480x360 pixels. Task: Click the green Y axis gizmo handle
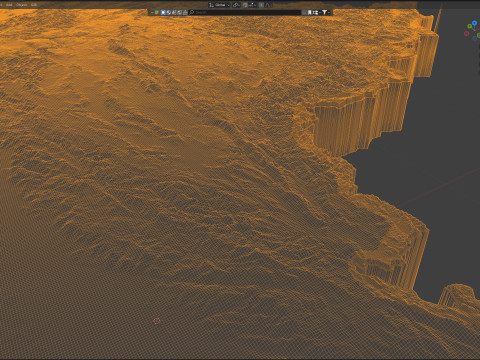[470, 26]
